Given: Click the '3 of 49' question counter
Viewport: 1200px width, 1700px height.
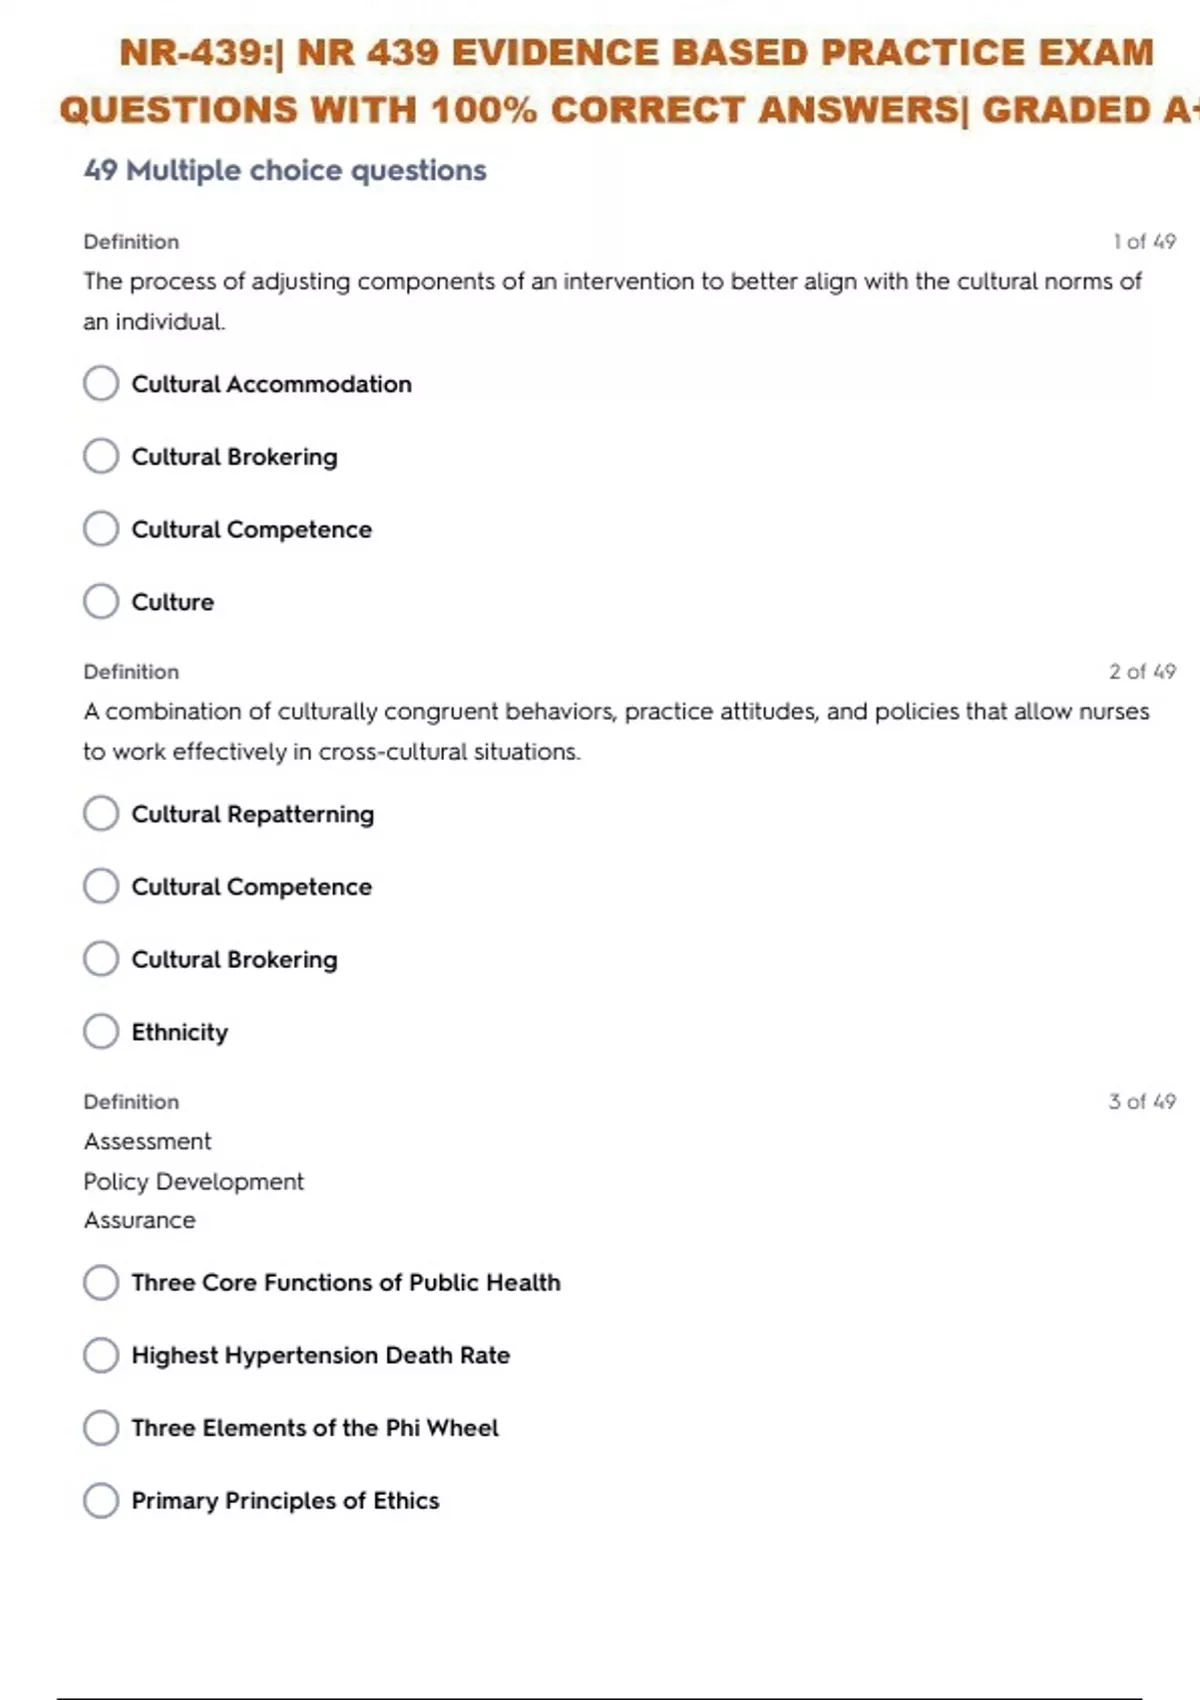Looking at the screenshot, I should (1142, 1102).
